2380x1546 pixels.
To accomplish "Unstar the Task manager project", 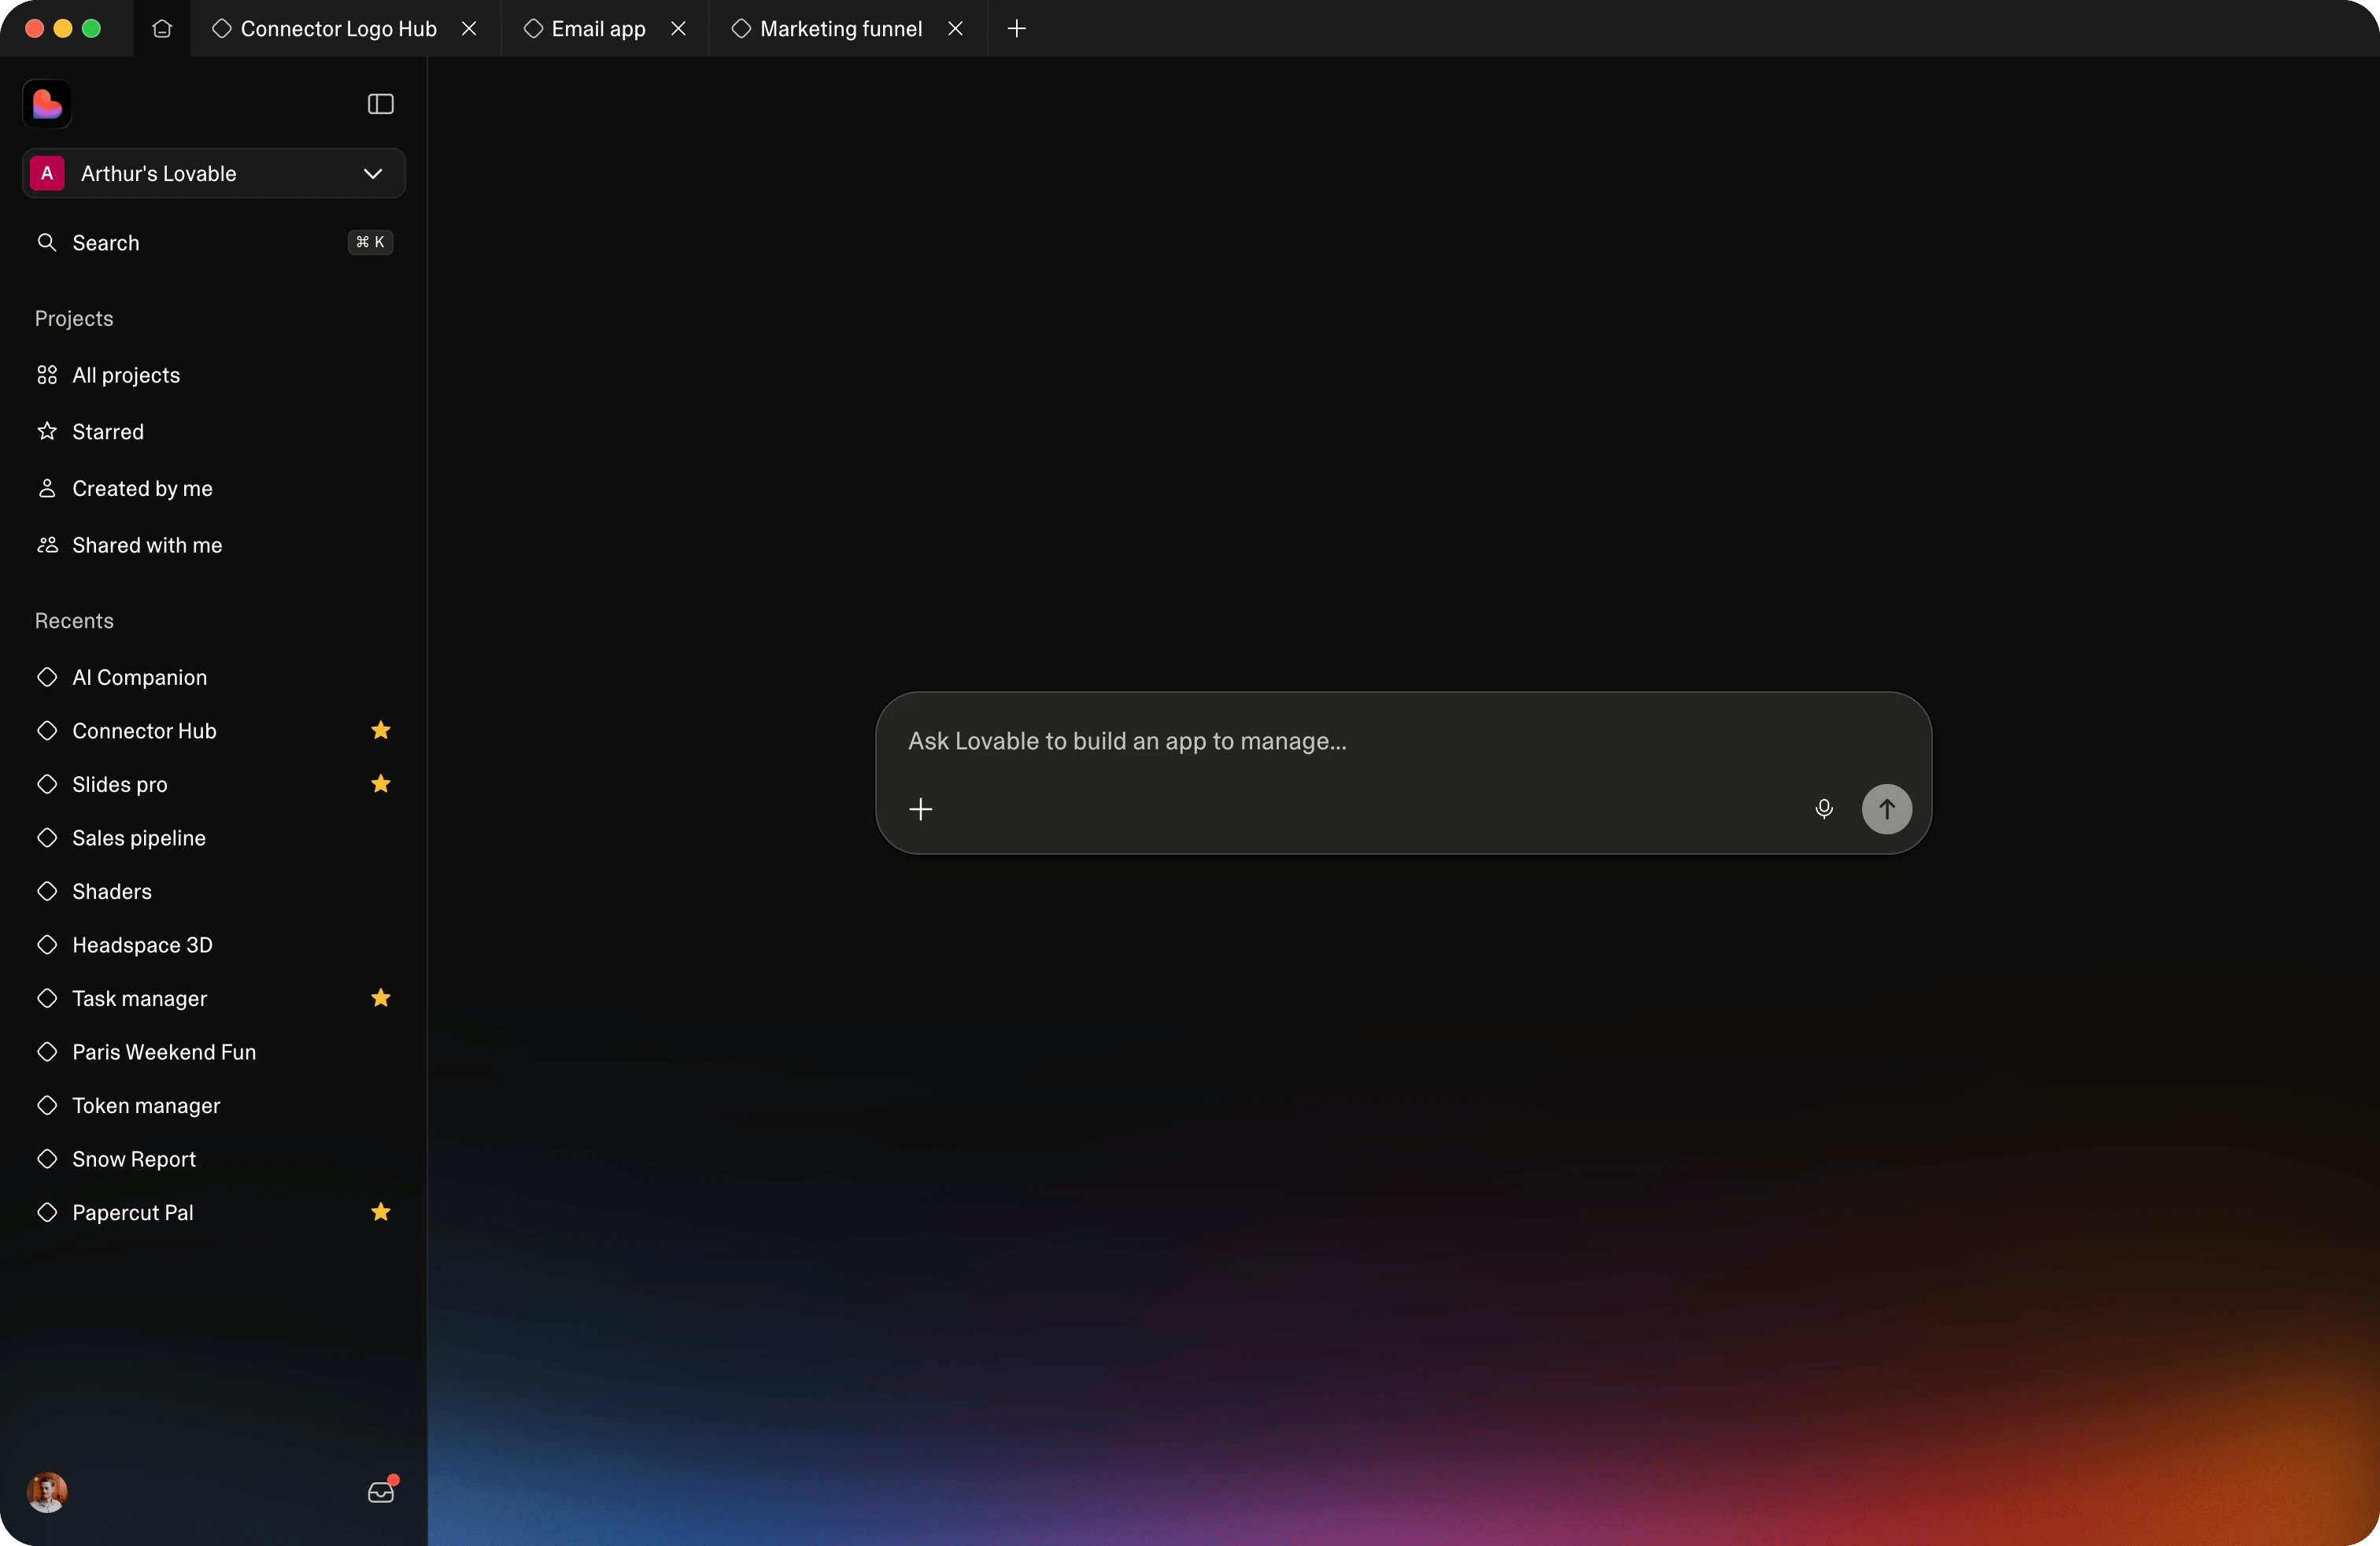I will coord(380,999).
